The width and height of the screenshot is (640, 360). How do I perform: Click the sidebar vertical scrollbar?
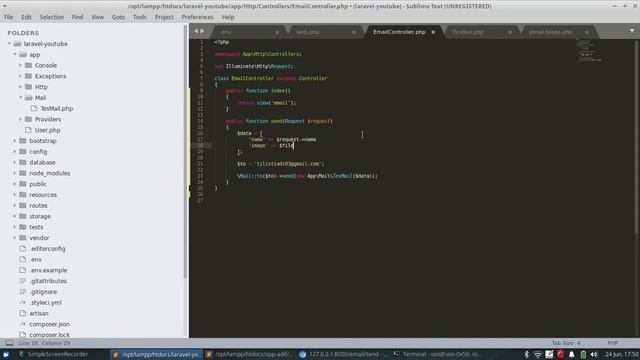tap(185, 151)
